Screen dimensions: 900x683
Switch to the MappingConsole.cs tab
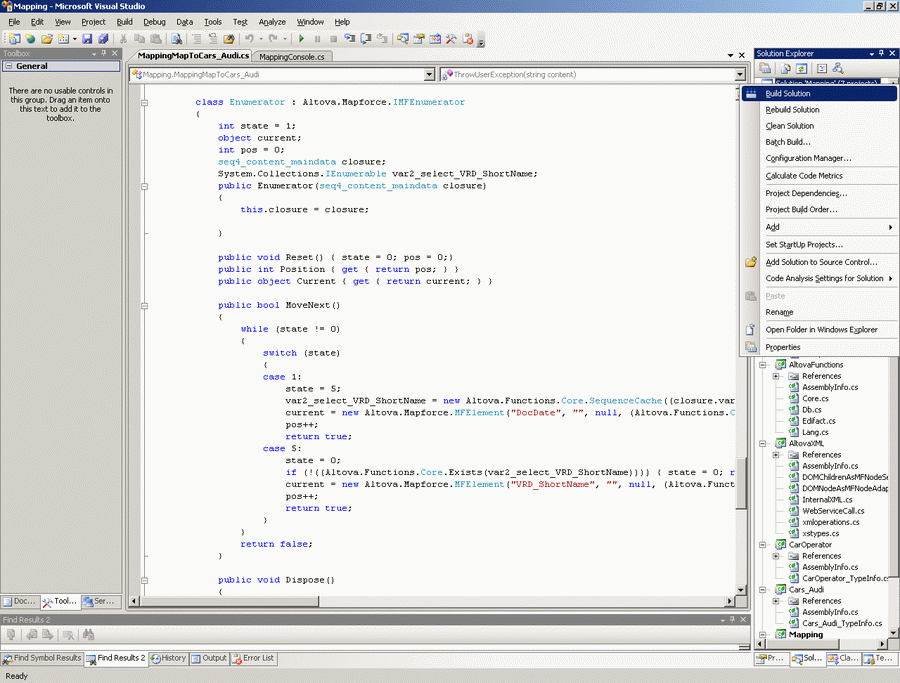point(292,57)
